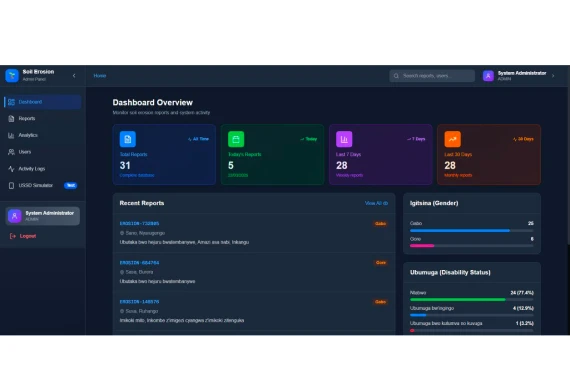
Task: Click the USSD Simulator phone icon
Action: coord(11,185)
